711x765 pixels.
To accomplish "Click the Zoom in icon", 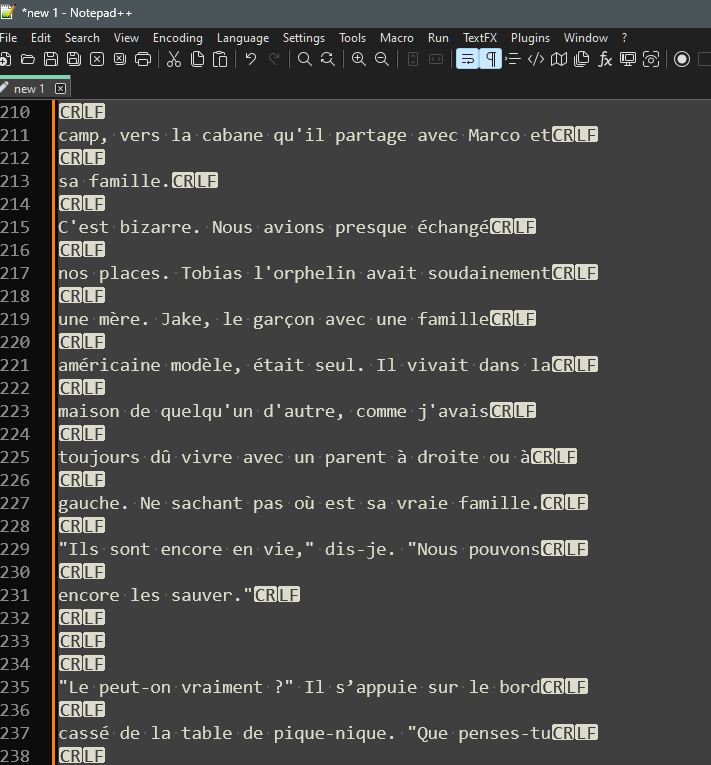I will pos(359,59).
